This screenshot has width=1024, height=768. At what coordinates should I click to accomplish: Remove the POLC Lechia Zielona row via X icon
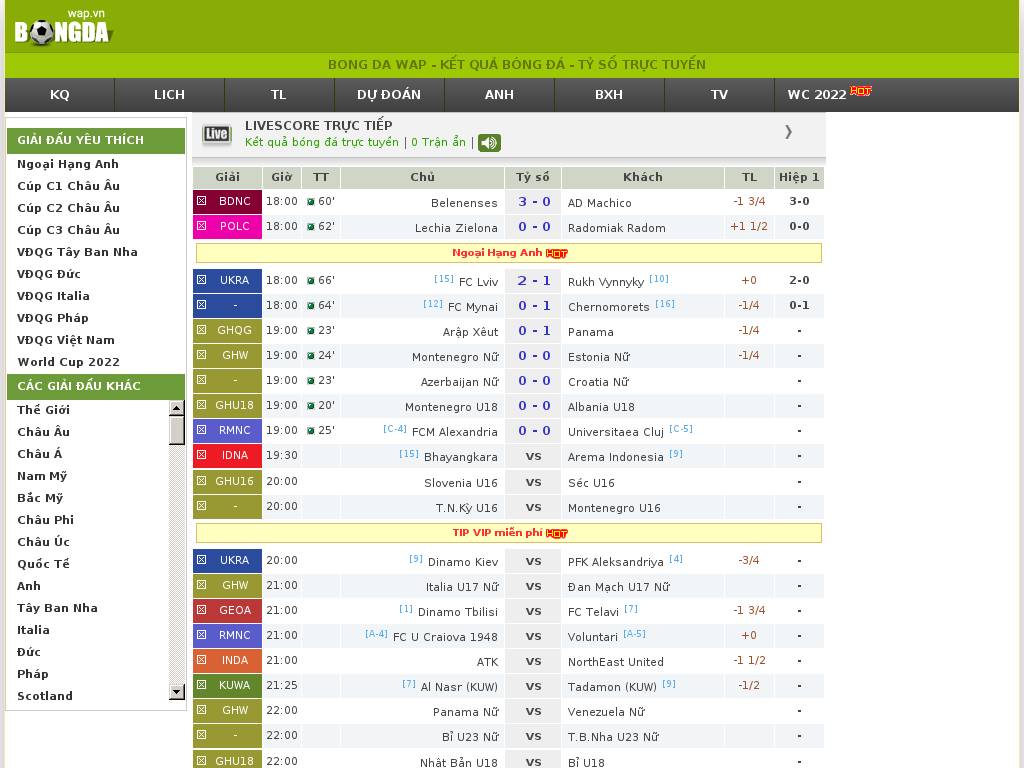click(x=201, y=226)
